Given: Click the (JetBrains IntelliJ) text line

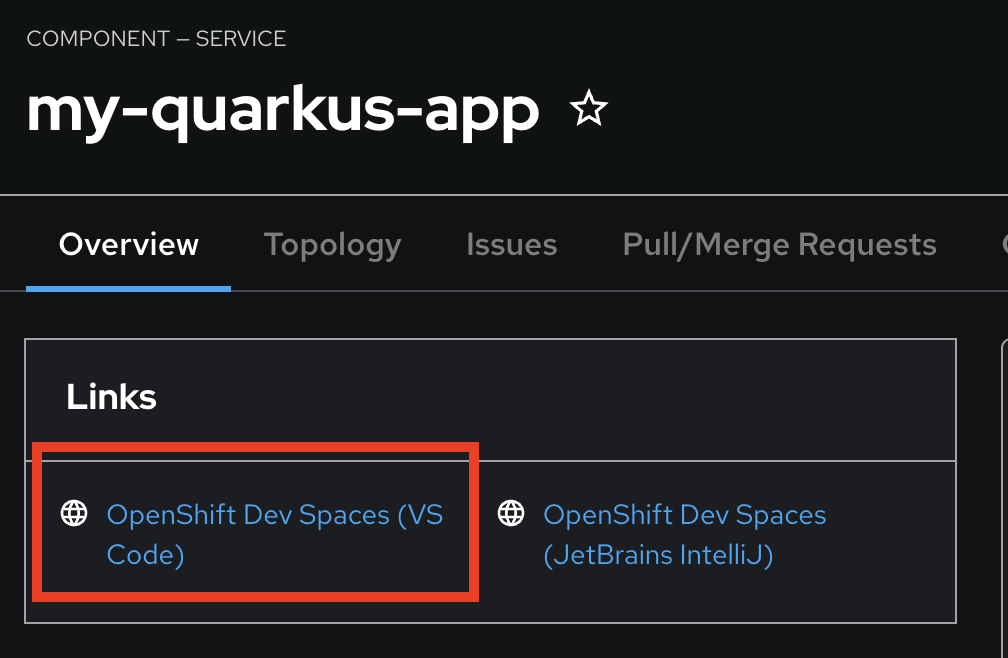Looking at the screenshot, I should click(658, 554).
